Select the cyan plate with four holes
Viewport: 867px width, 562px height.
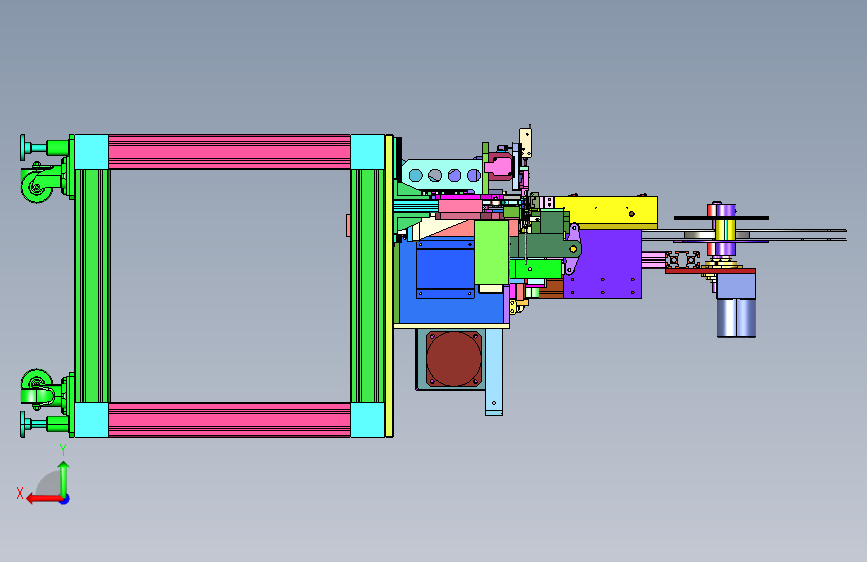(442, 175)
